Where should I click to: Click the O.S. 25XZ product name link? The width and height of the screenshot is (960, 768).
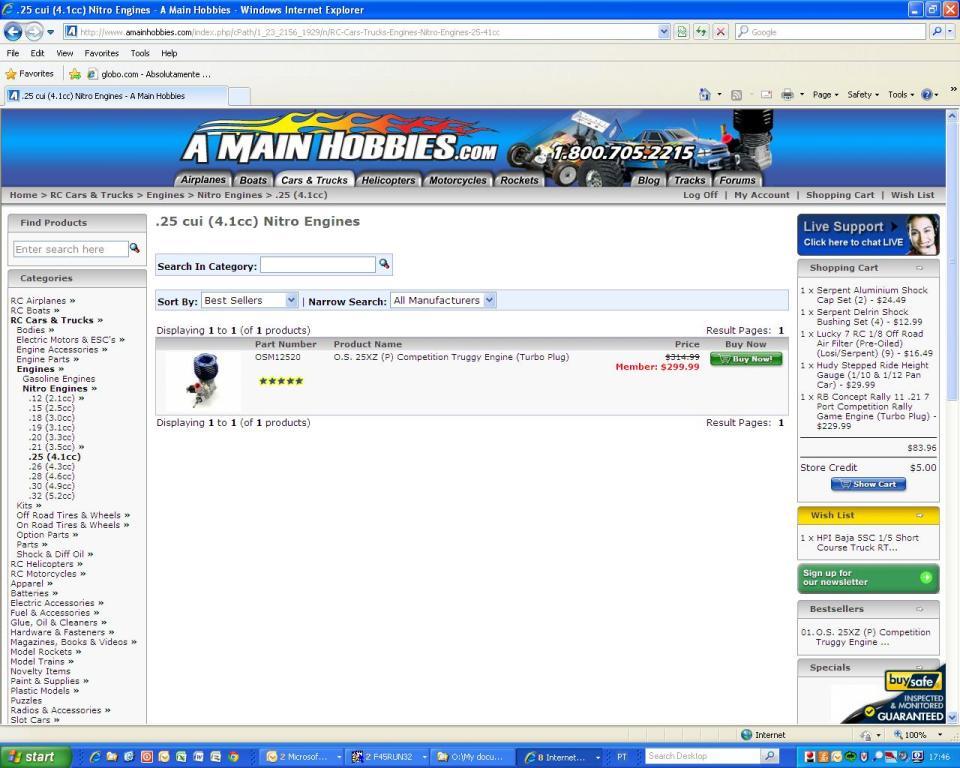coord(451,357)
